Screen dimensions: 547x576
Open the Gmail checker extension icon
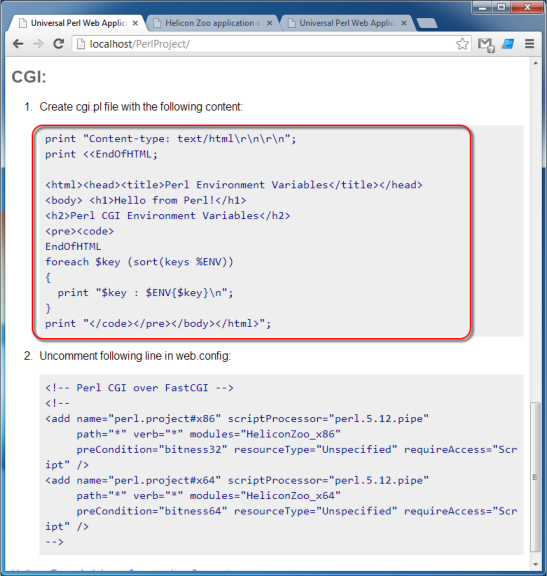486,45
